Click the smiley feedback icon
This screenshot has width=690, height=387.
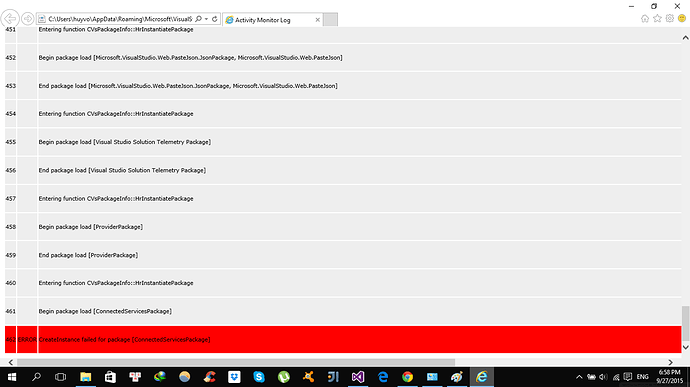click(682, 18)
